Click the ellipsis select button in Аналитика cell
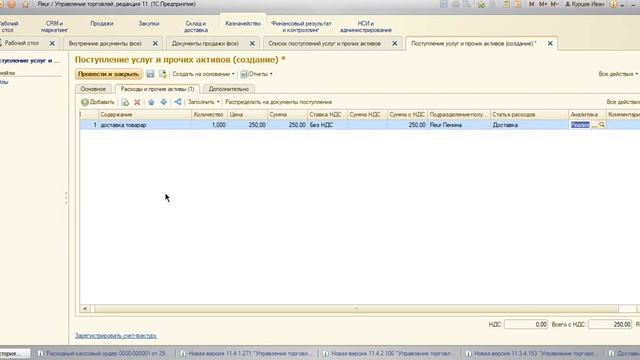Viewport: 640px width, 360px height. tap(594, 125)
